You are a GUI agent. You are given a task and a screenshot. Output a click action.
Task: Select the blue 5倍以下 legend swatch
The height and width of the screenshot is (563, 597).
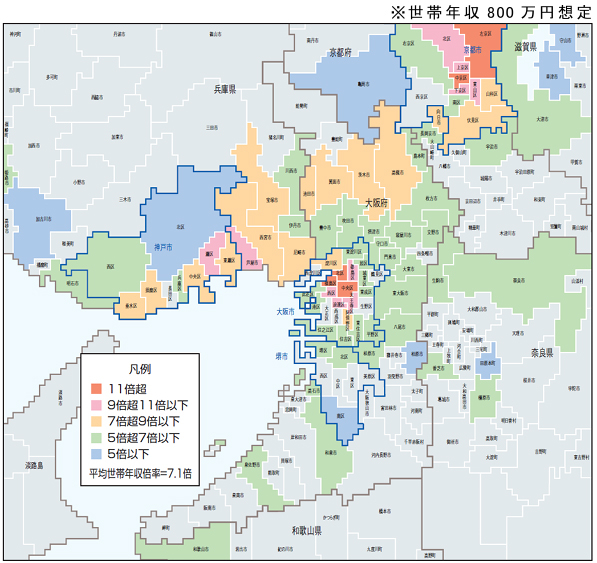tap(96, 454)
